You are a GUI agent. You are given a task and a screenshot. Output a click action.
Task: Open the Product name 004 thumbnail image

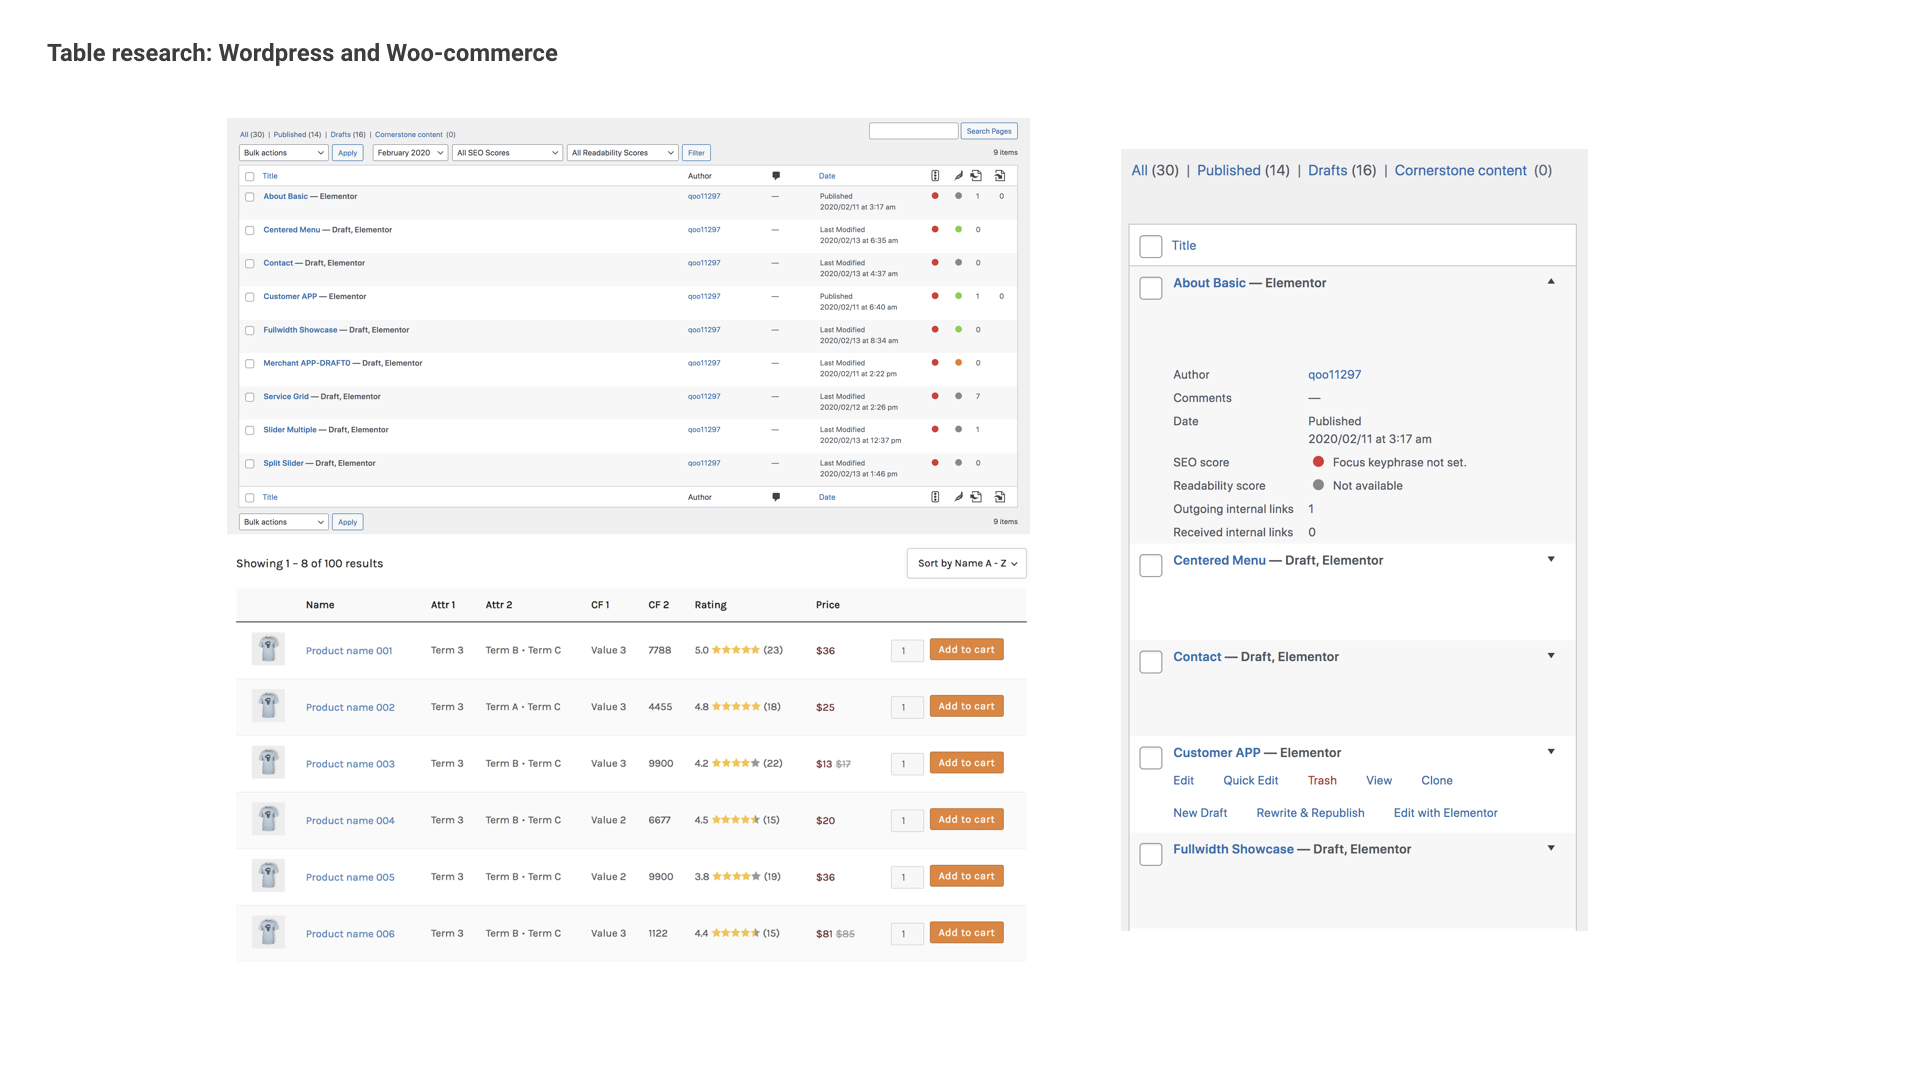268,819
